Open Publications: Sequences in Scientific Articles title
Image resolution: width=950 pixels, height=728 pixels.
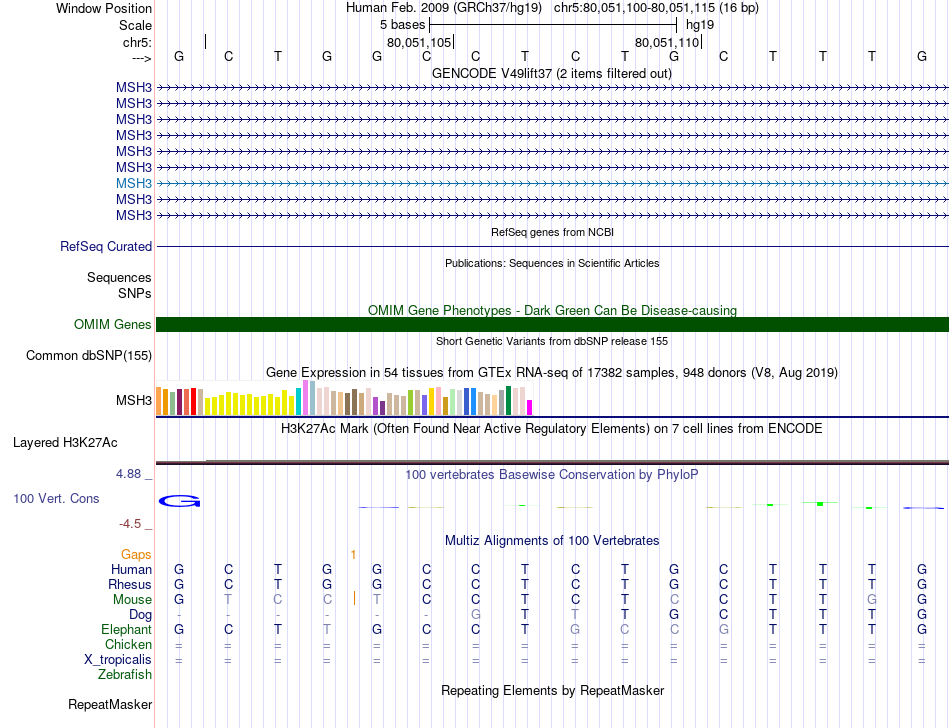552,263
